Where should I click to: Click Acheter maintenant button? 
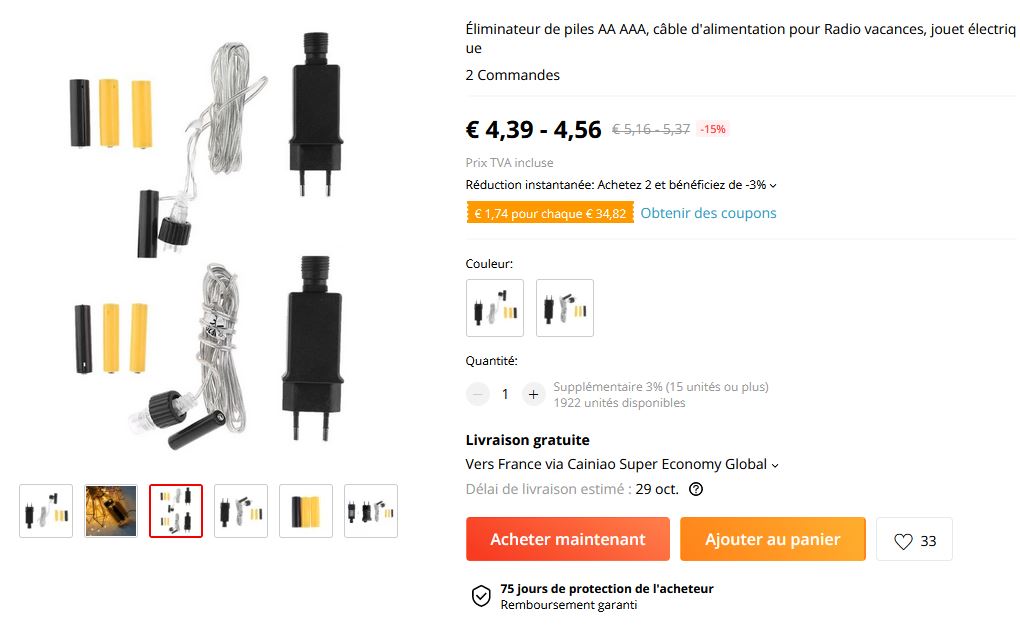[567, 539]
